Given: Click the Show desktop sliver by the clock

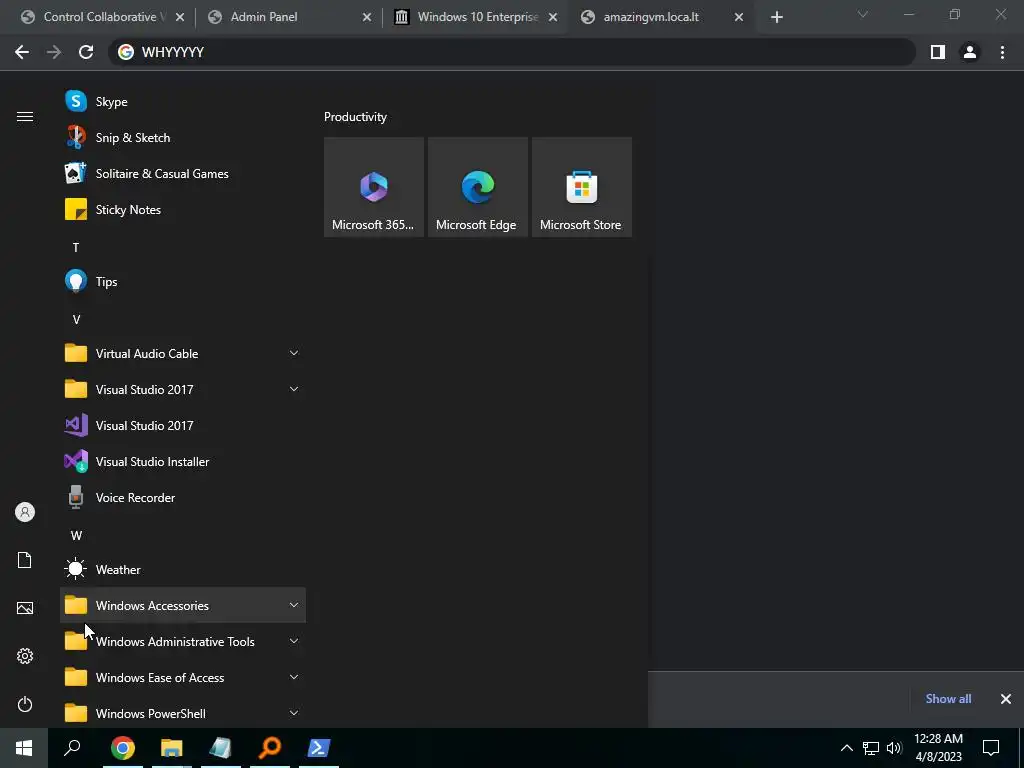Looking at the screenshot, I should tap(1021, 748).
